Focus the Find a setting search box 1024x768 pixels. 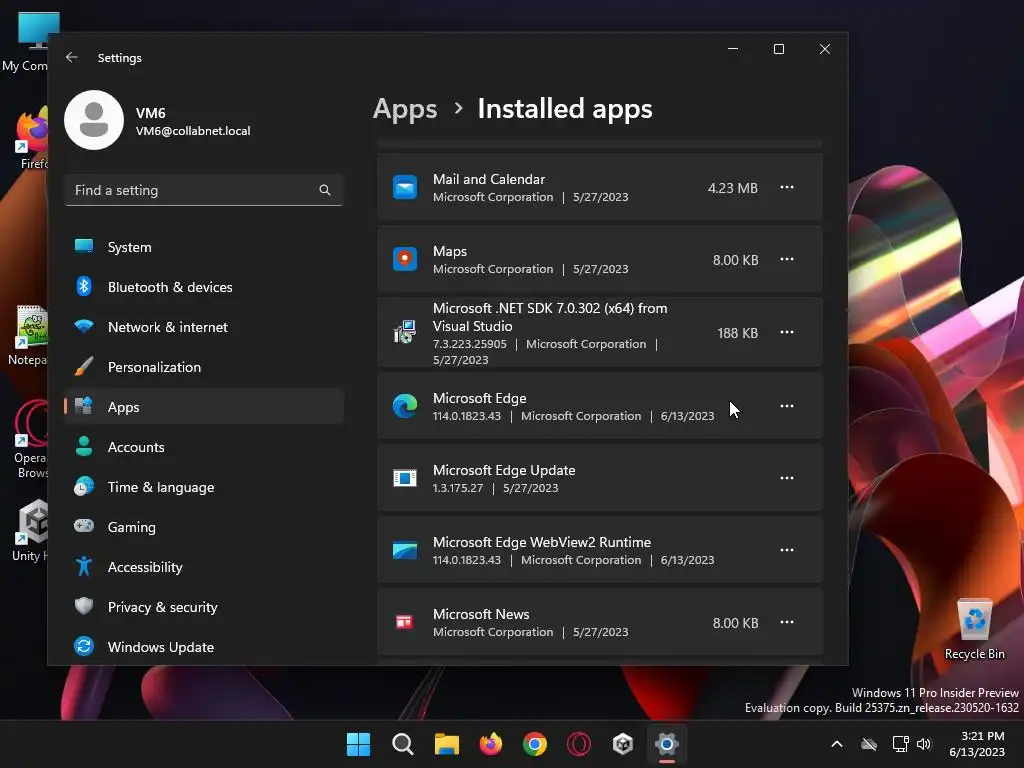(x=204, y=190)
